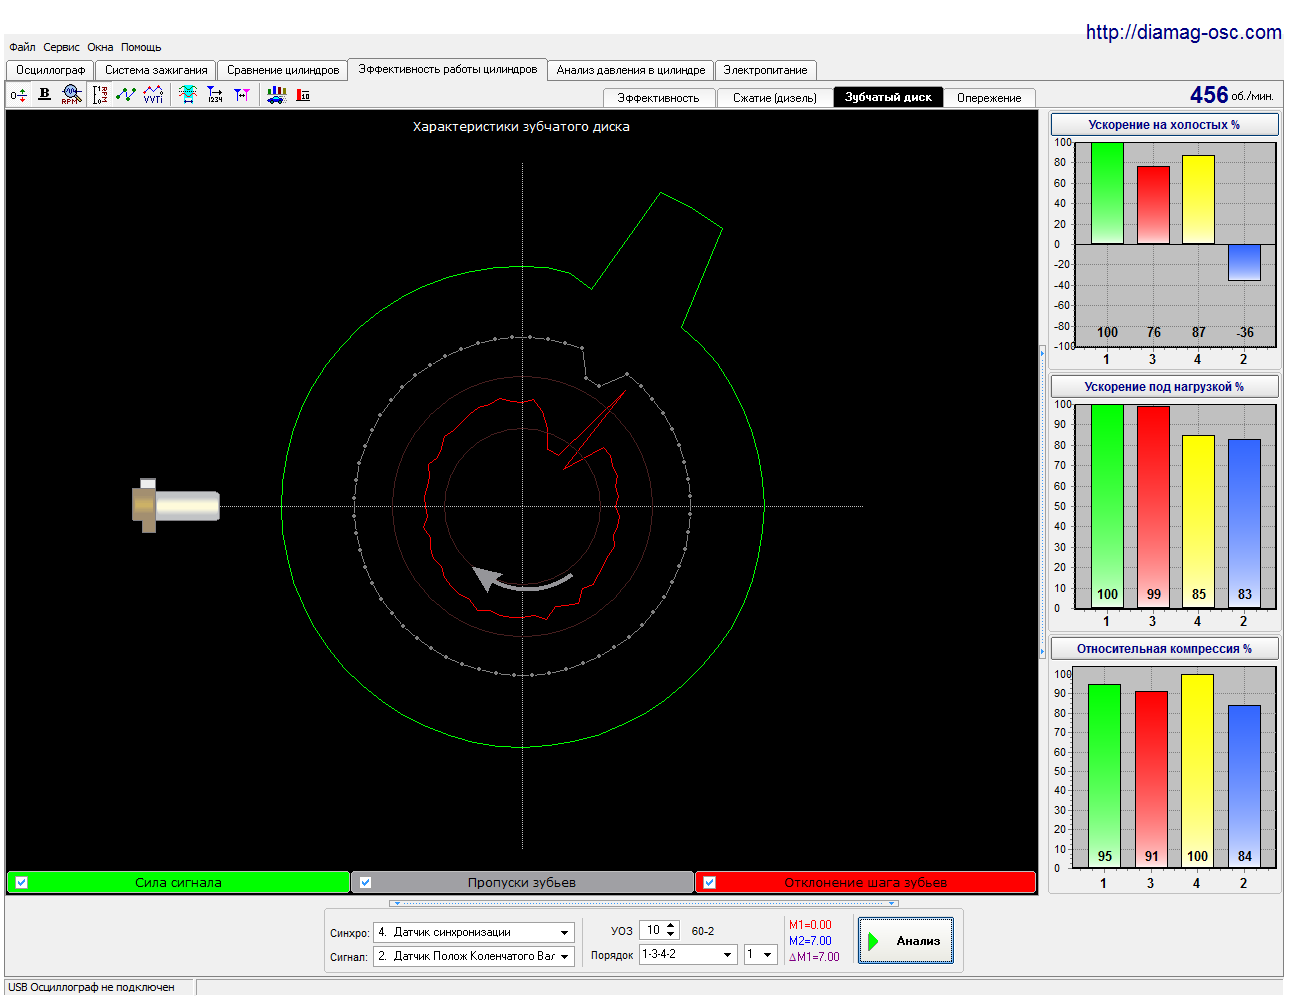Switch to the Осциллограф tab
This screenshot has width=1296, height=1000.
[x=50, y=70]
